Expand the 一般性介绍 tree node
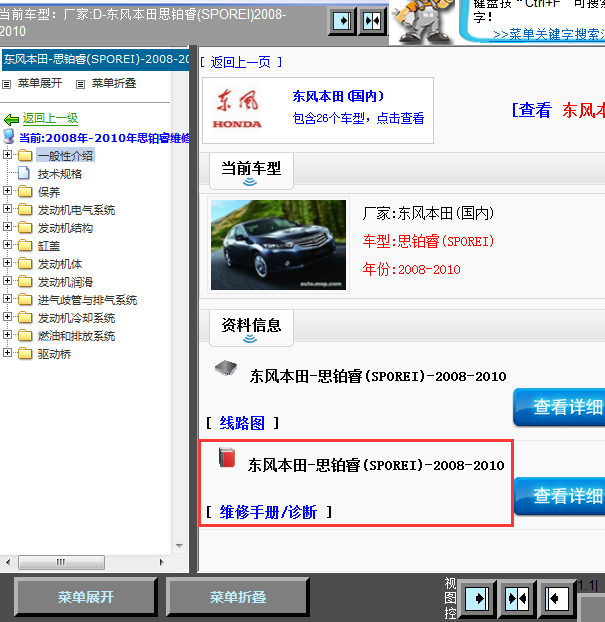 [7, 154]
